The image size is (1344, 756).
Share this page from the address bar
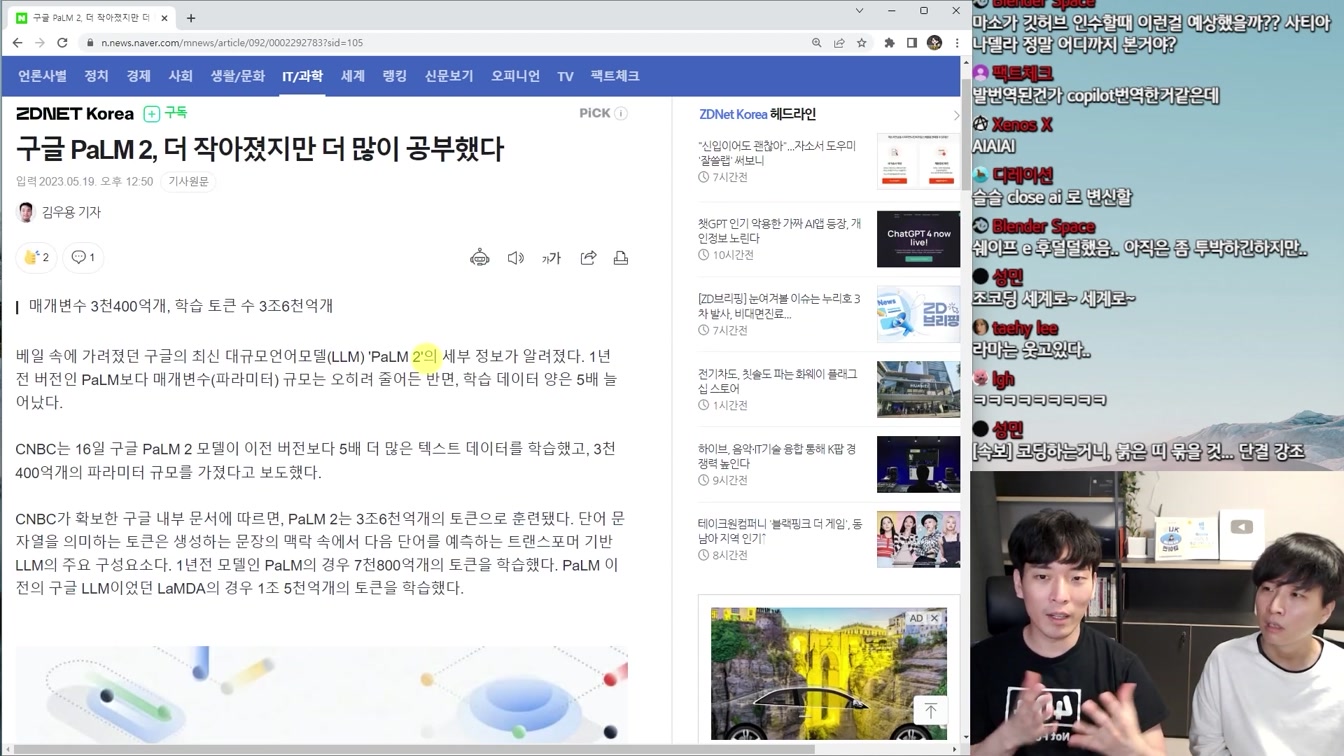click(839, 43)
